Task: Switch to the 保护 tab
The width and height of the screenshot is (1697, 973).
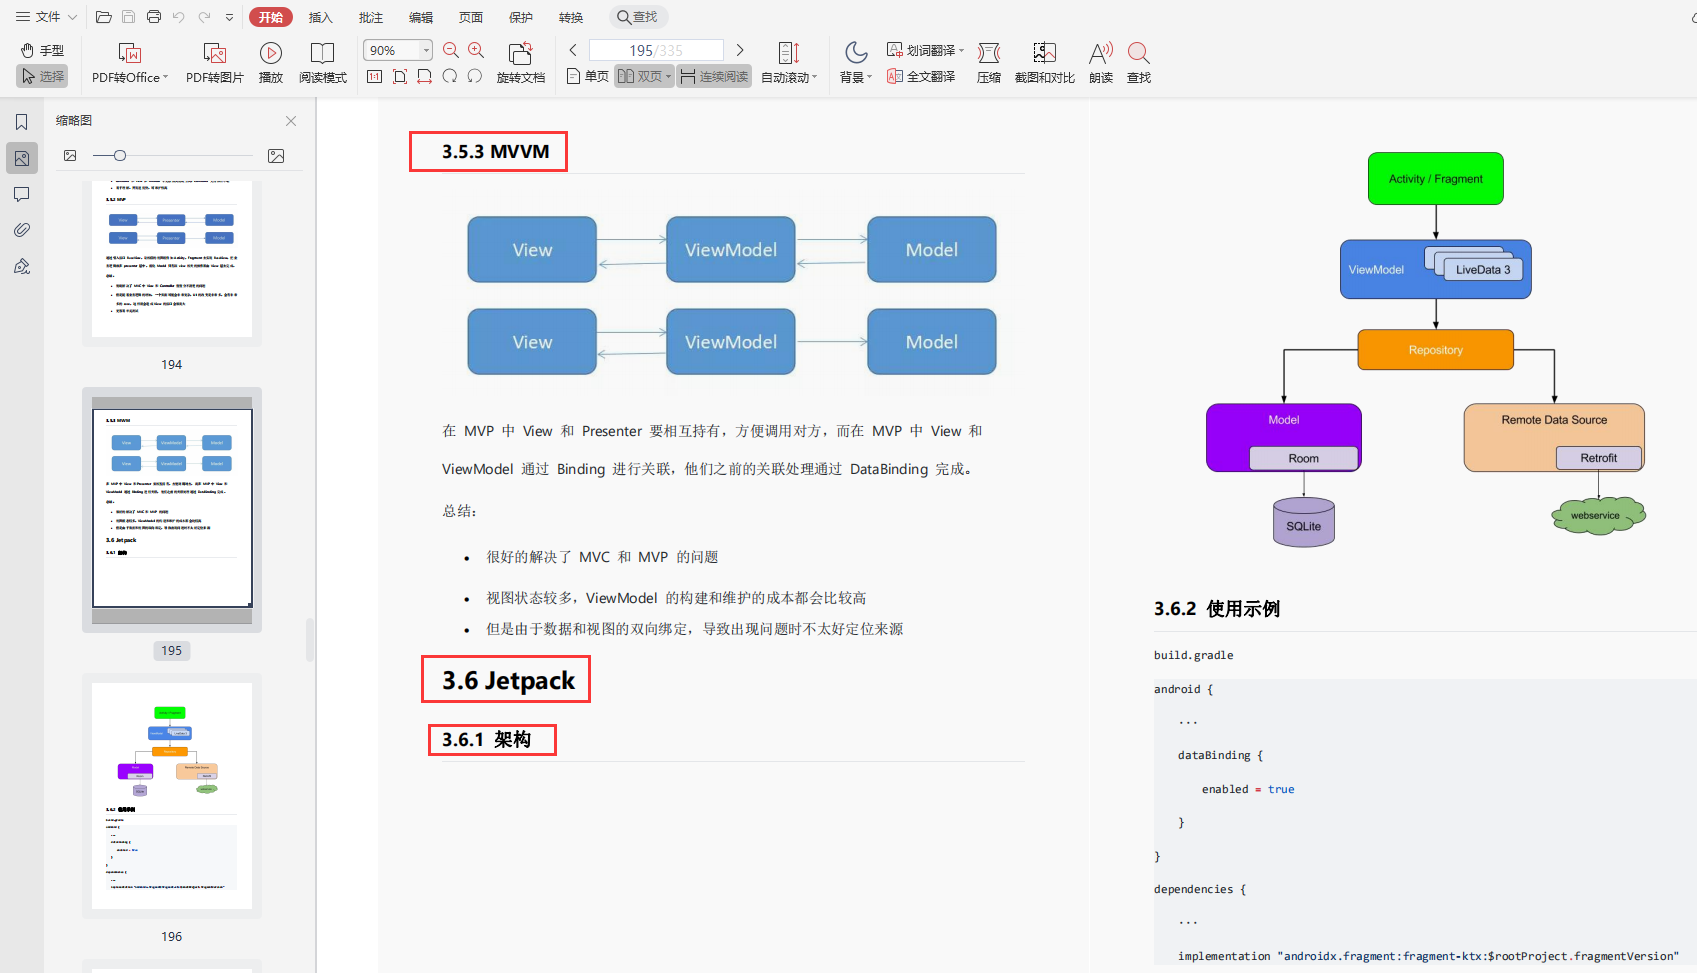Action: click(520, 17)
